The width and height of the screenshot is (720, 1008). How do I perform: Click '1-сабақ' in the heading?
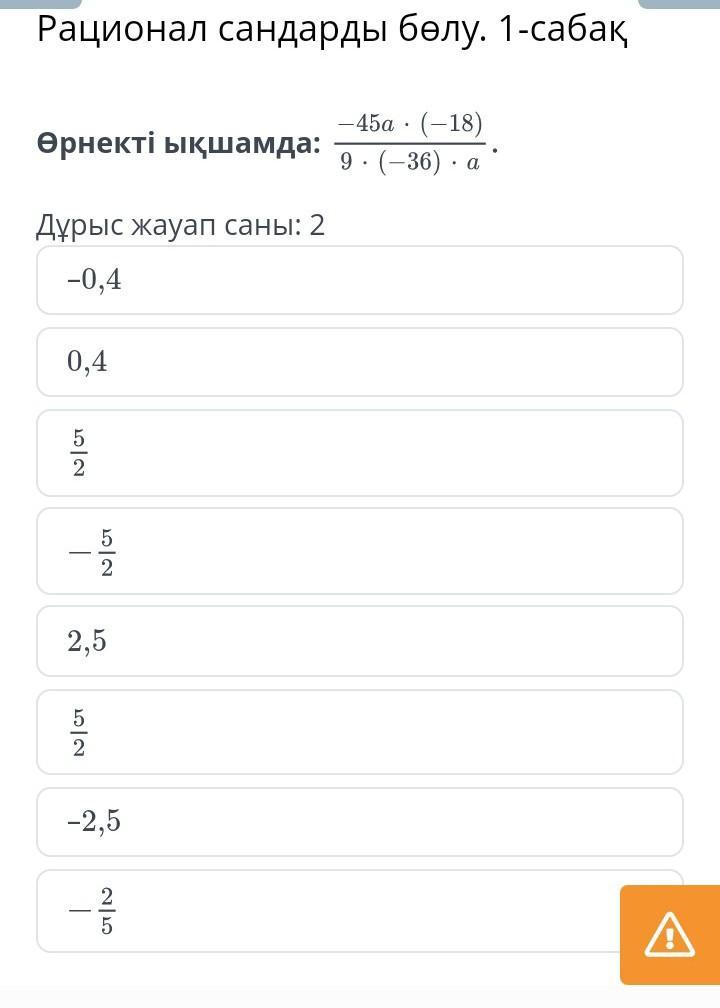tap(563, 31)
